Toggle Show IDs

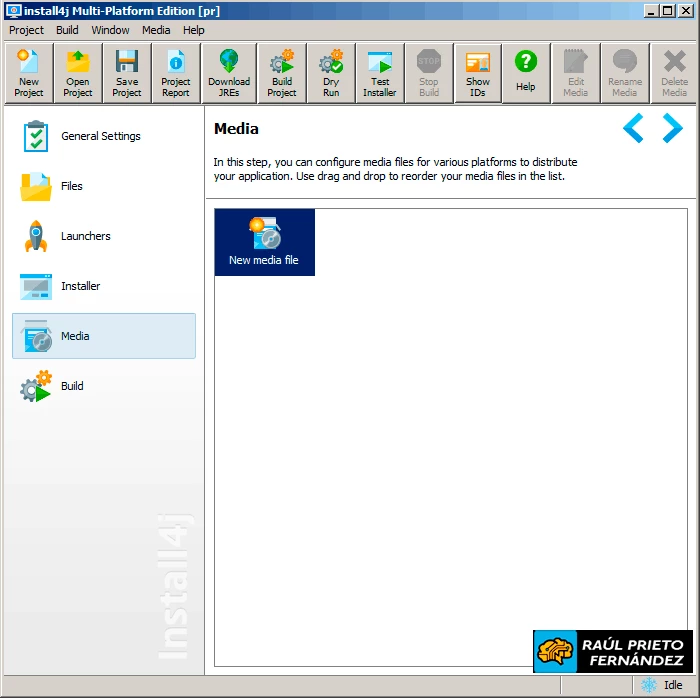[478, 73]
